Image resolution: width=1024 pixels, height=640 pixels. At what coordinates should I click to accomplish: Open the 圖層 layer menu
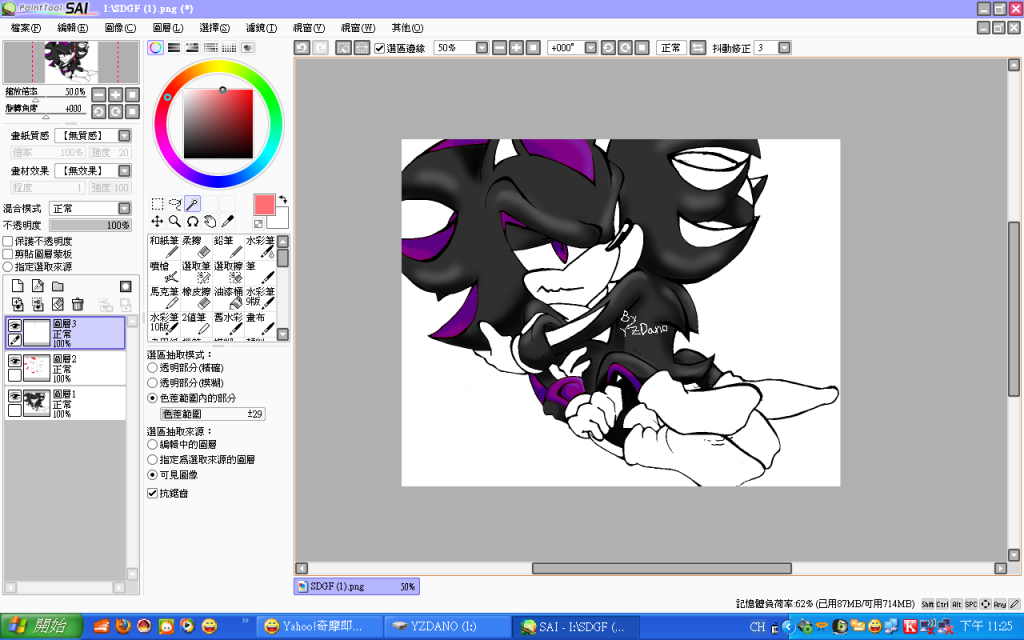pos(166,27)
